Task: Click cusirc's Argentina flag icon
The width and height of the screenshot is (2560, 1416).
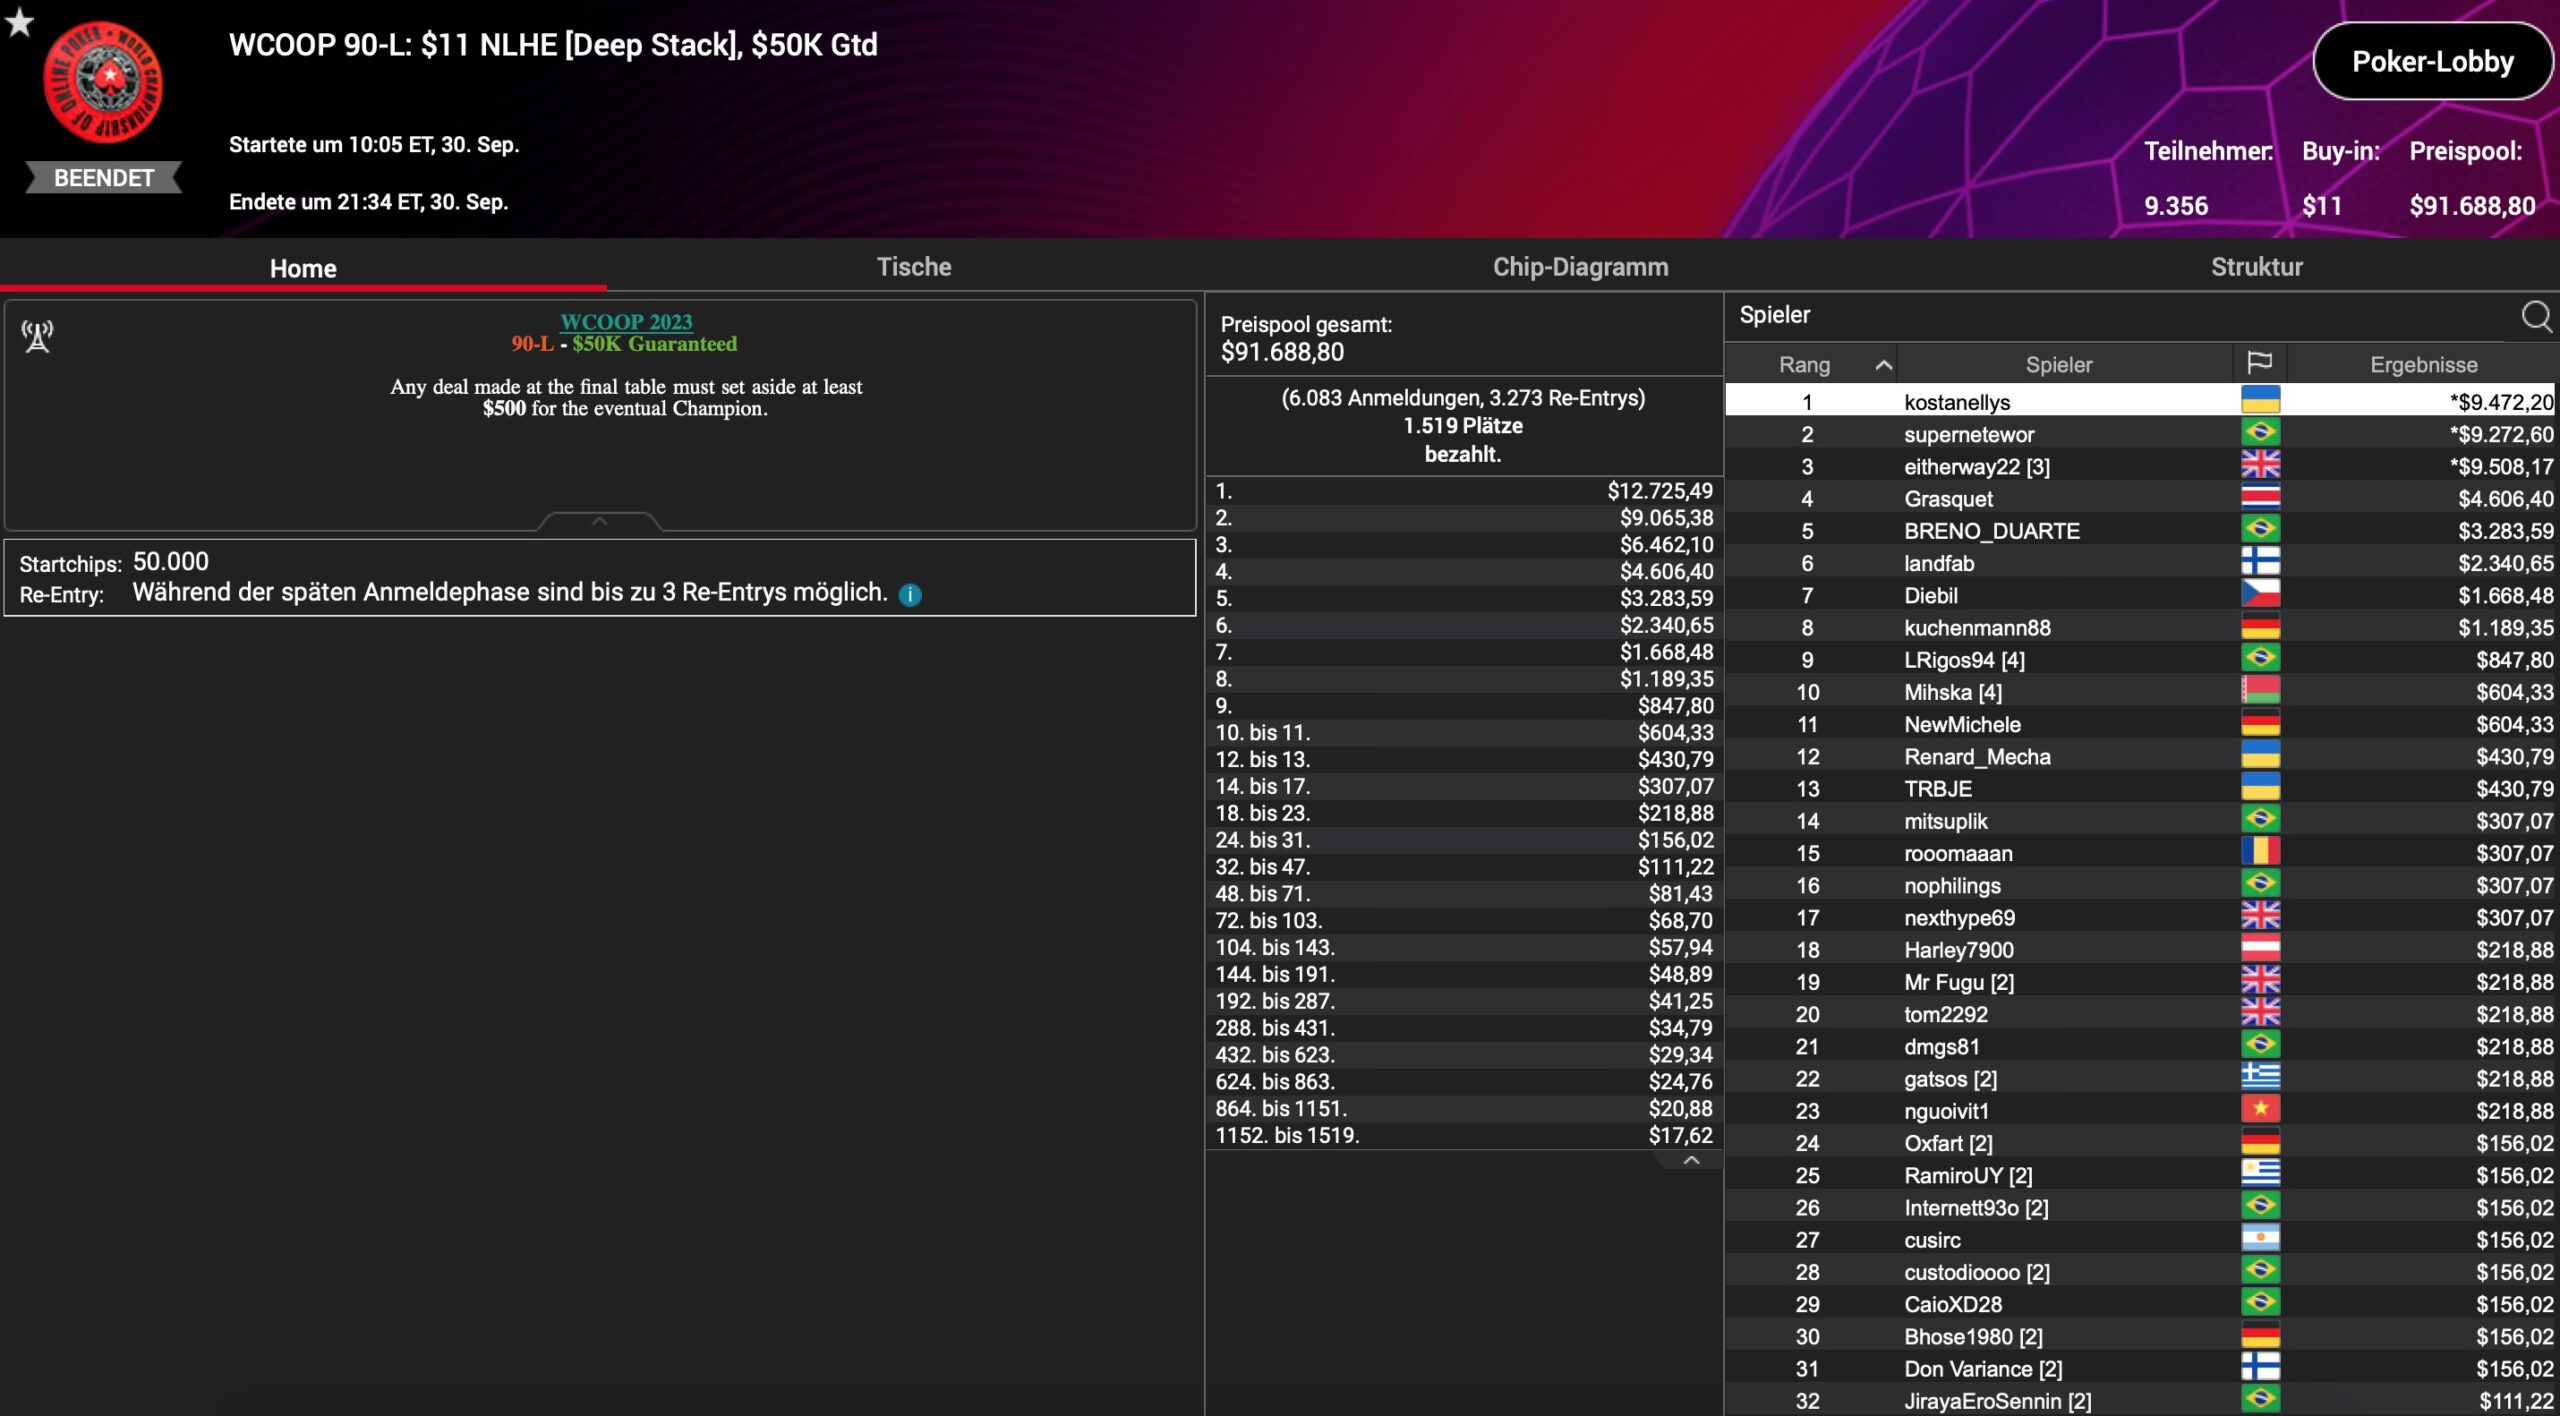Action: coord(2260,1239)
